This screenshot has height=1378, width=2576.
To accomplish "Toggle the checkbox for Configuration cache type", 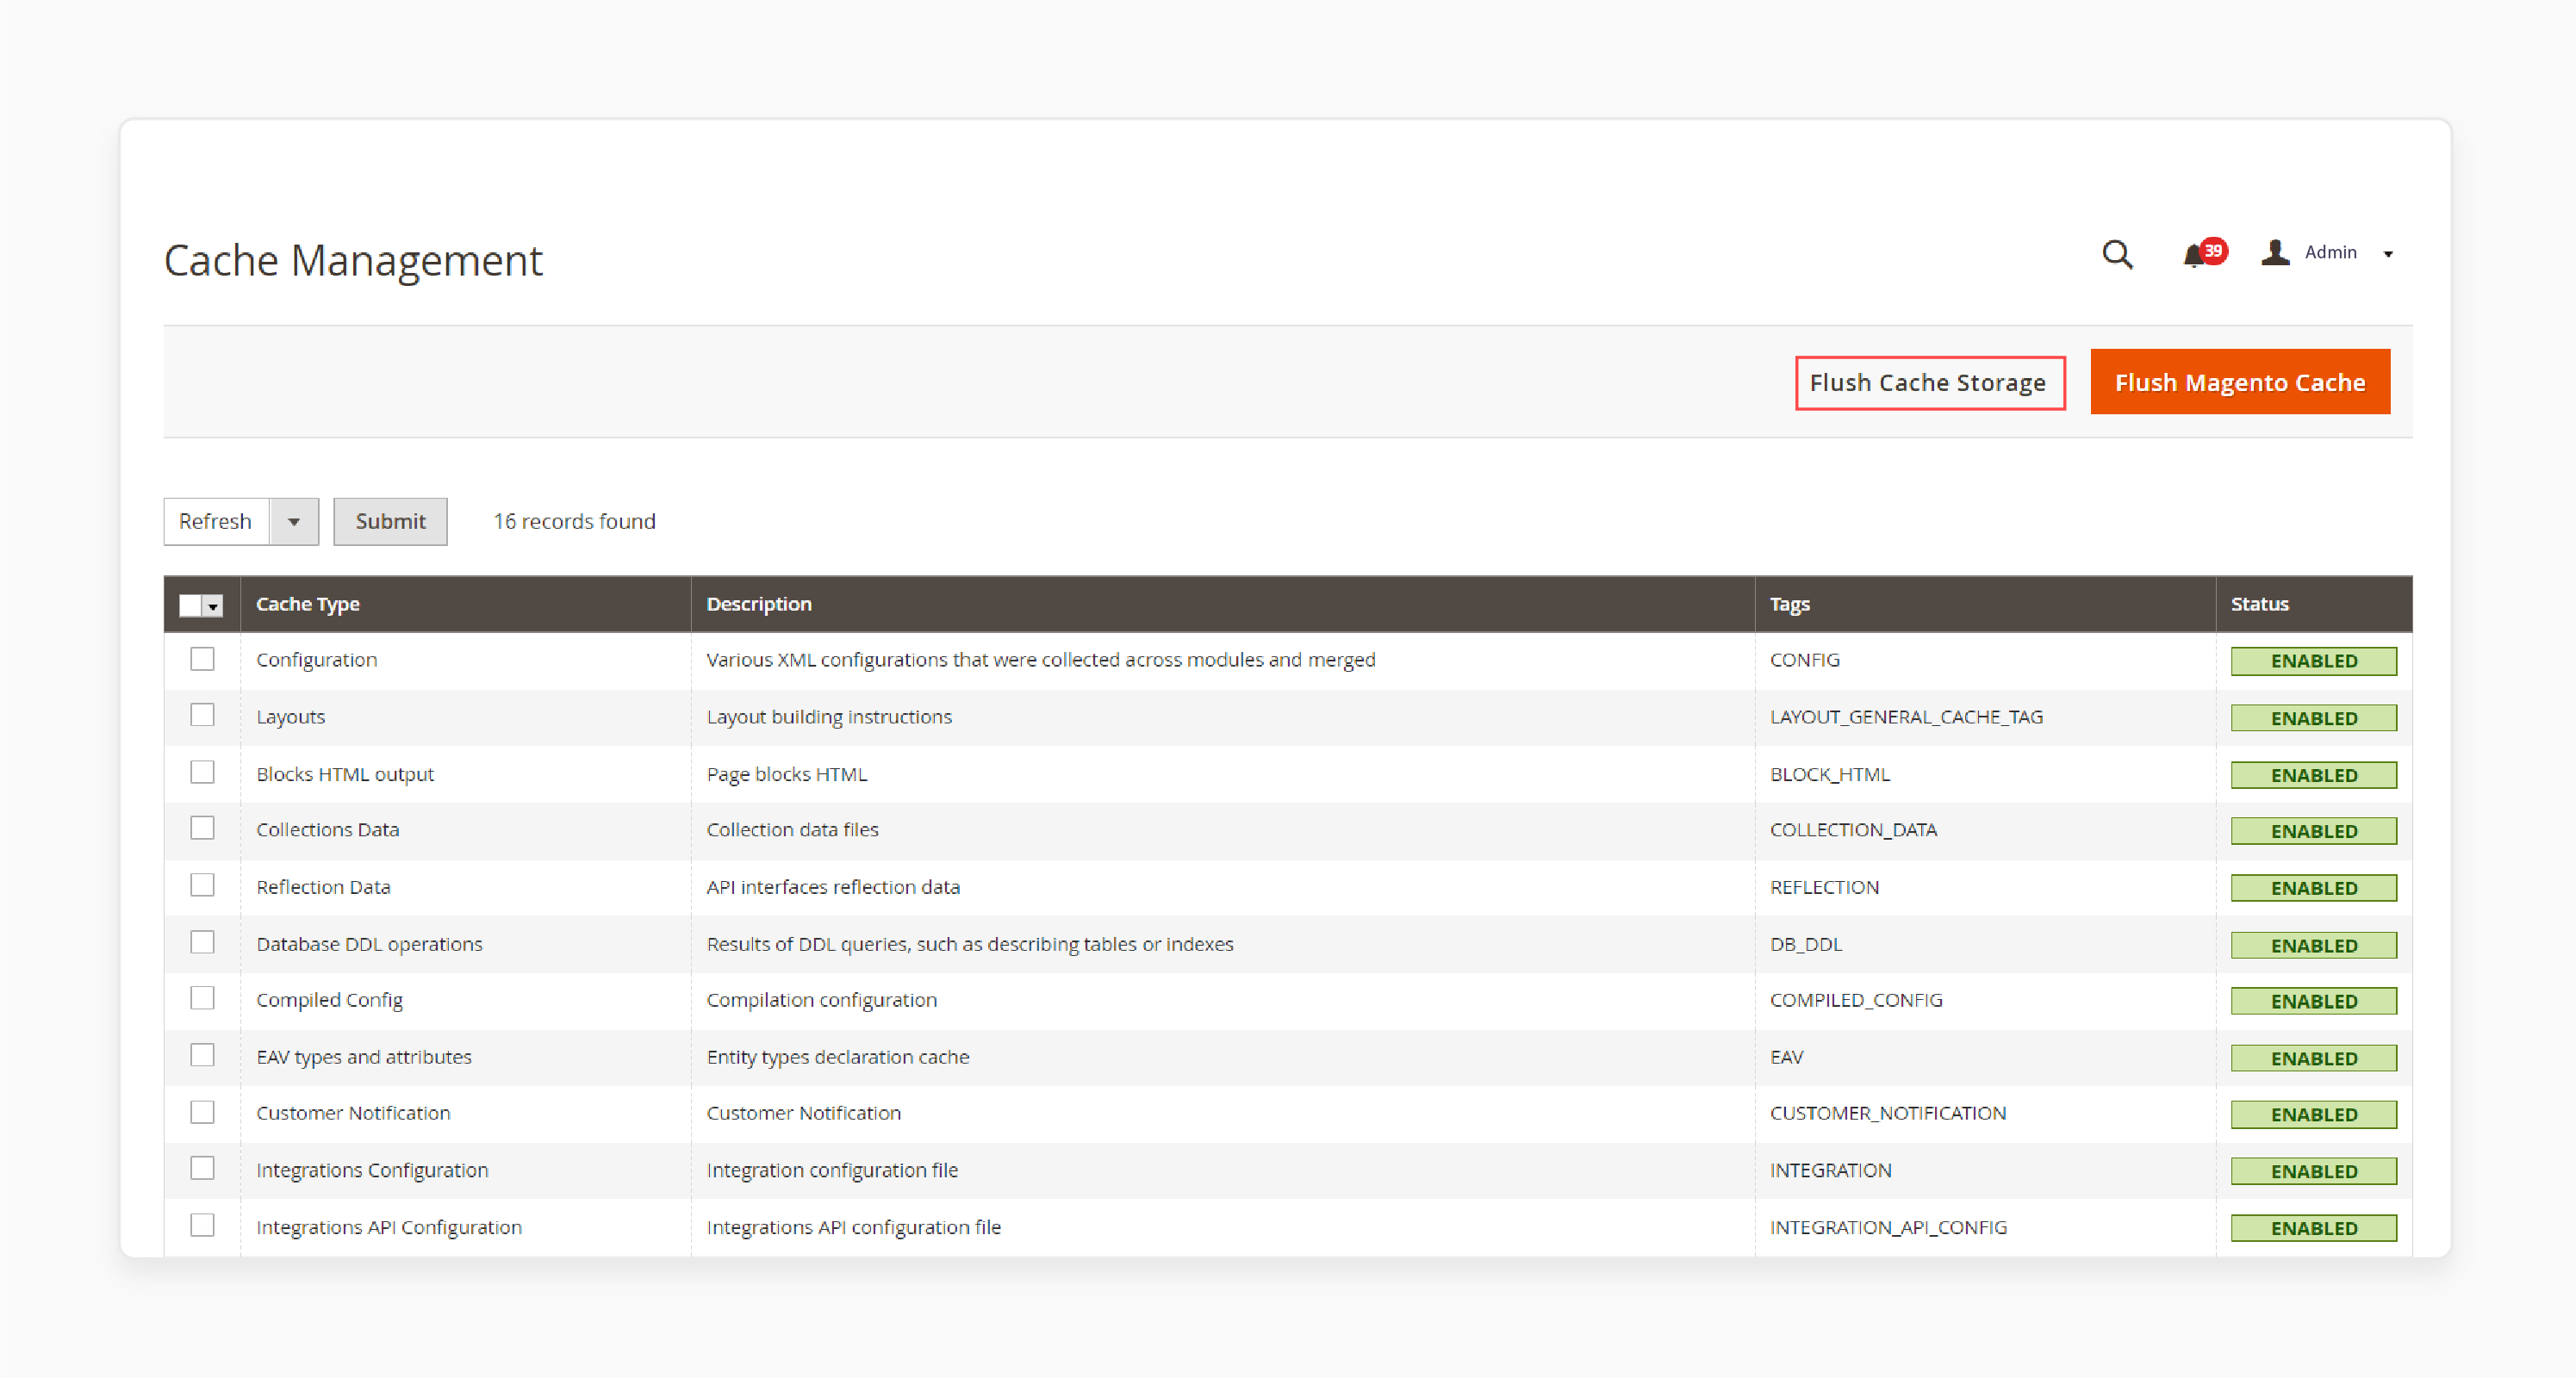I will coord(199,661).
